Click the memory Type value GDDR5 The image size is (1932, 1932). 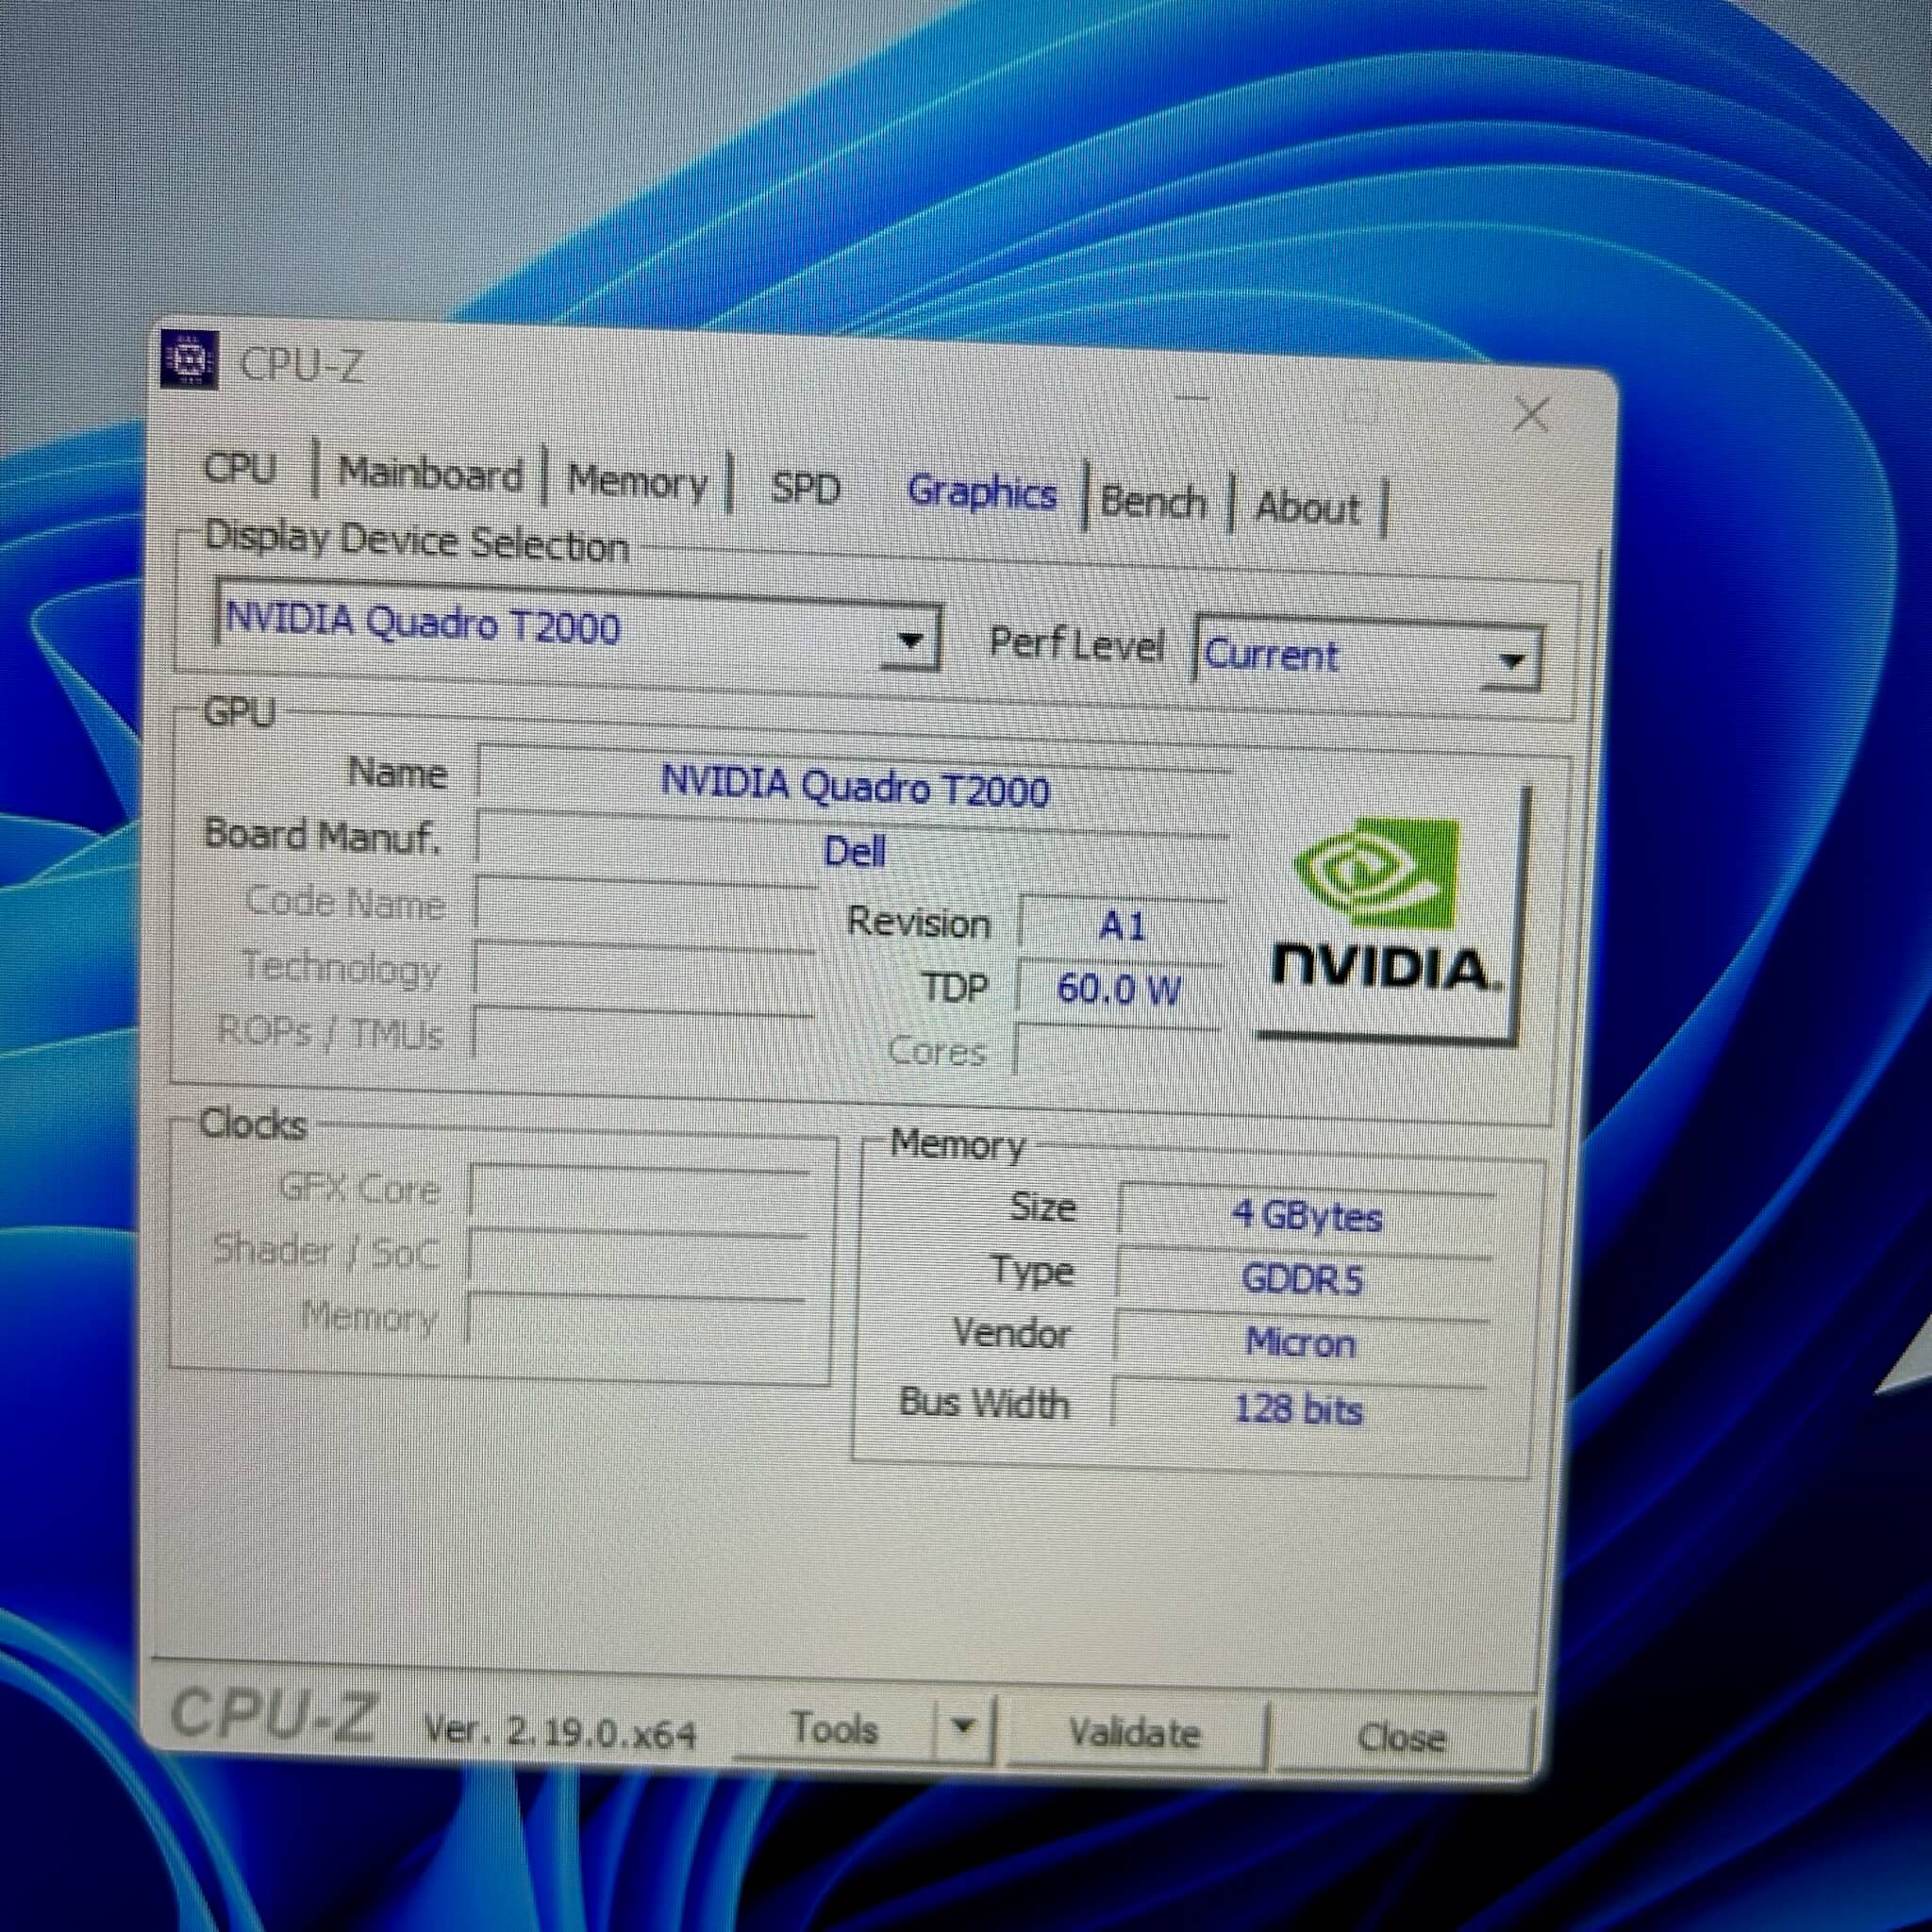pos(1302,1280)
